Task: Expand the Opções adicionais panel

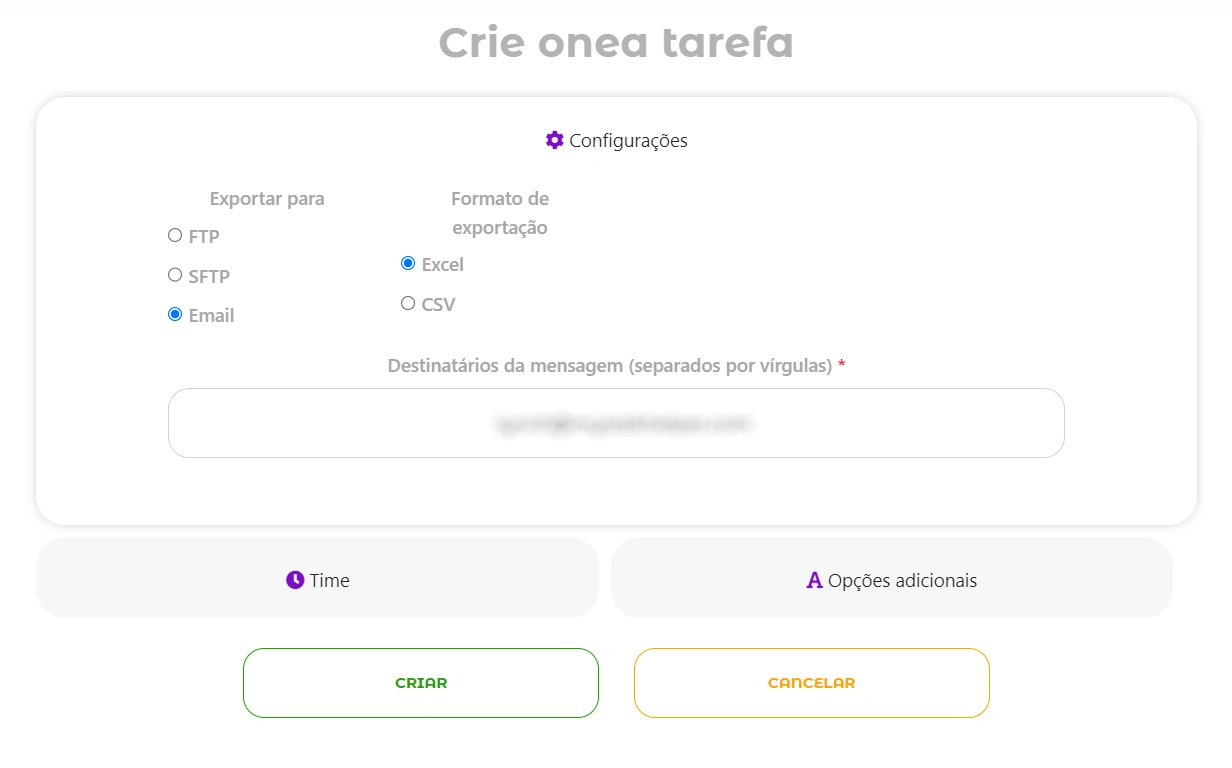Action: pos(892,578)
